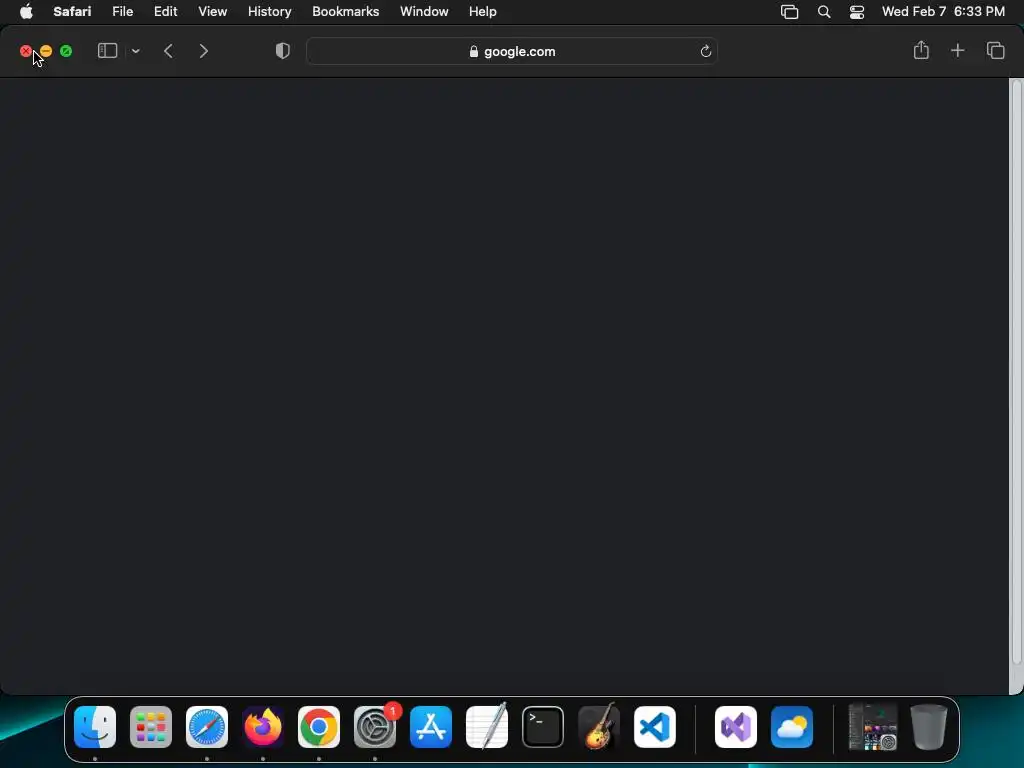This screenshot has width=1024, height=768.
Task: Close the Safari window with red button
Action: 25,51
